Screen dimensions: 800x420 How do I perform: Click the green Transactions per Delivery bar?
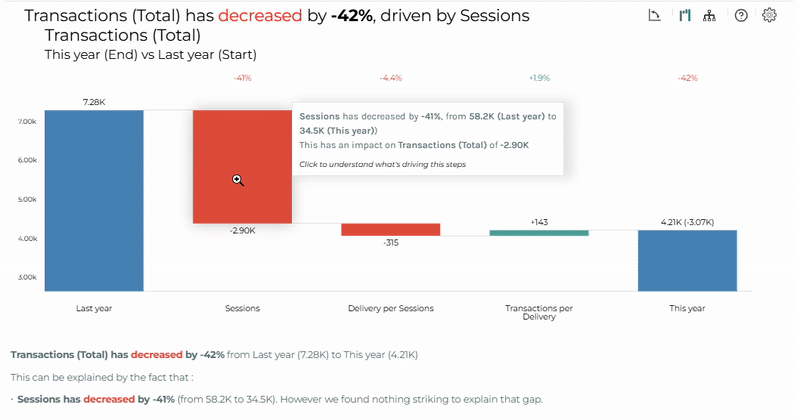tap(539, 233)
